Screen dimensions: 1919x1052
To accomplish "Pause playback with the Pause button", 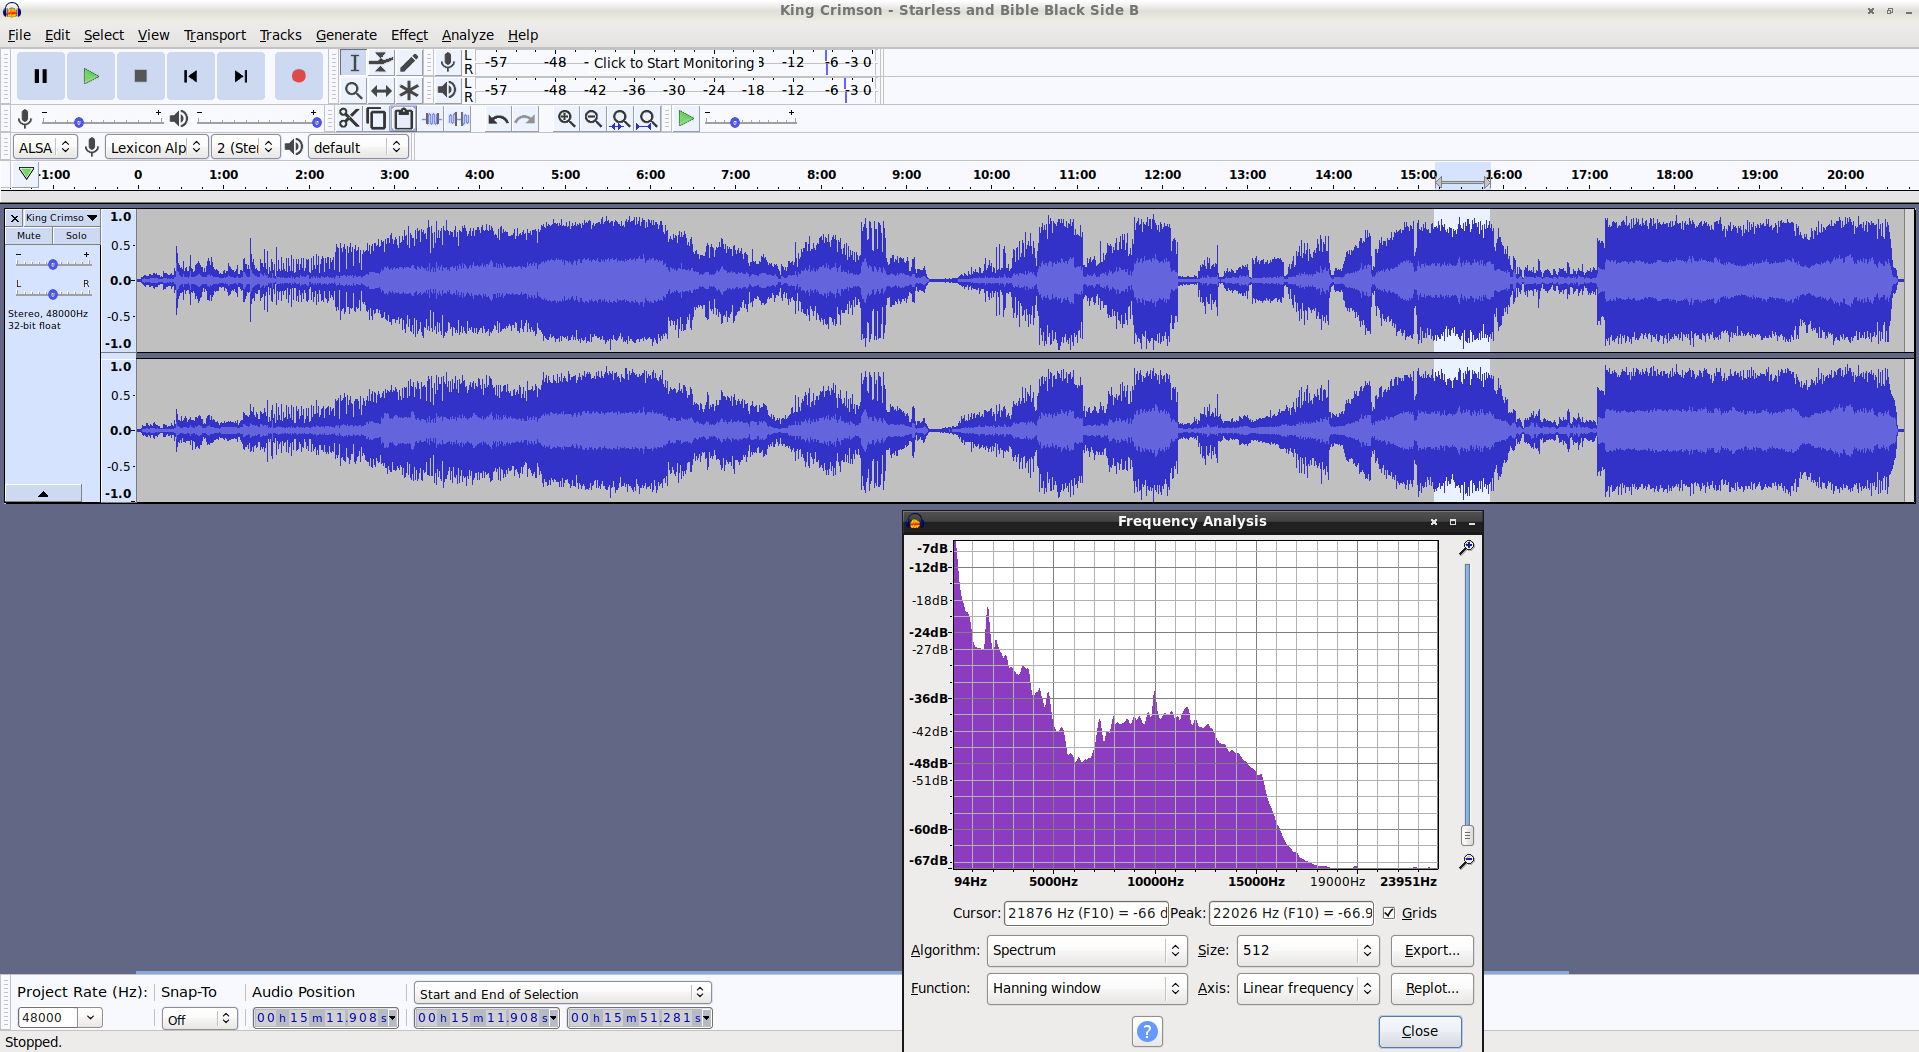I will tap(41, 76).
